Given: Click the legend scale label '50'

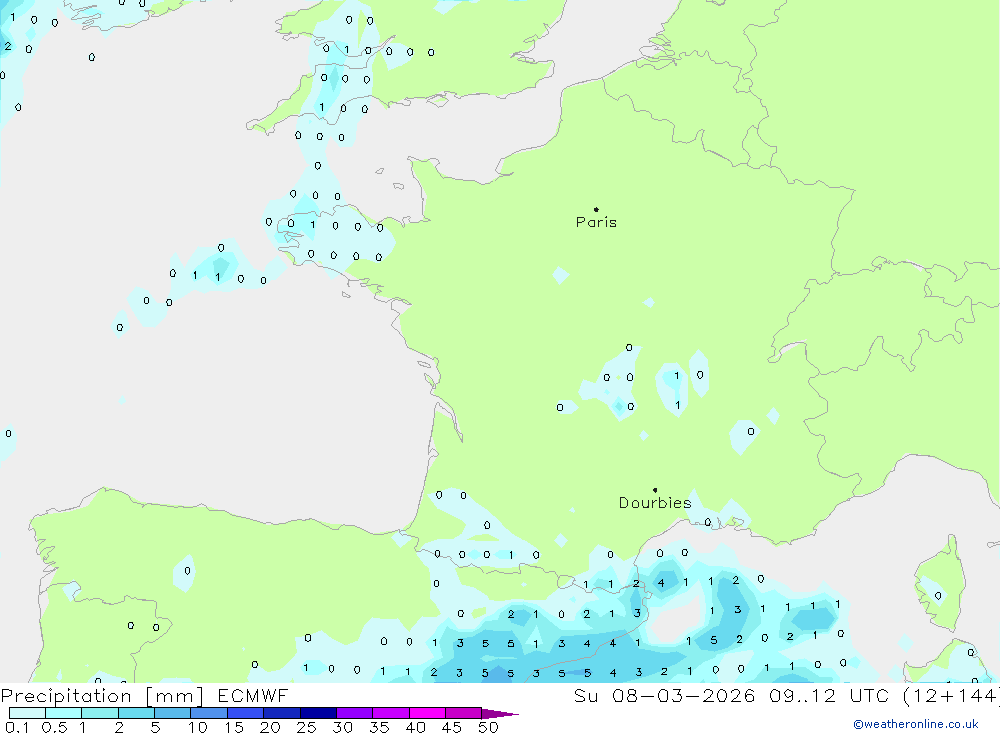Looking at the screenshot, I should tap(489, 727).
